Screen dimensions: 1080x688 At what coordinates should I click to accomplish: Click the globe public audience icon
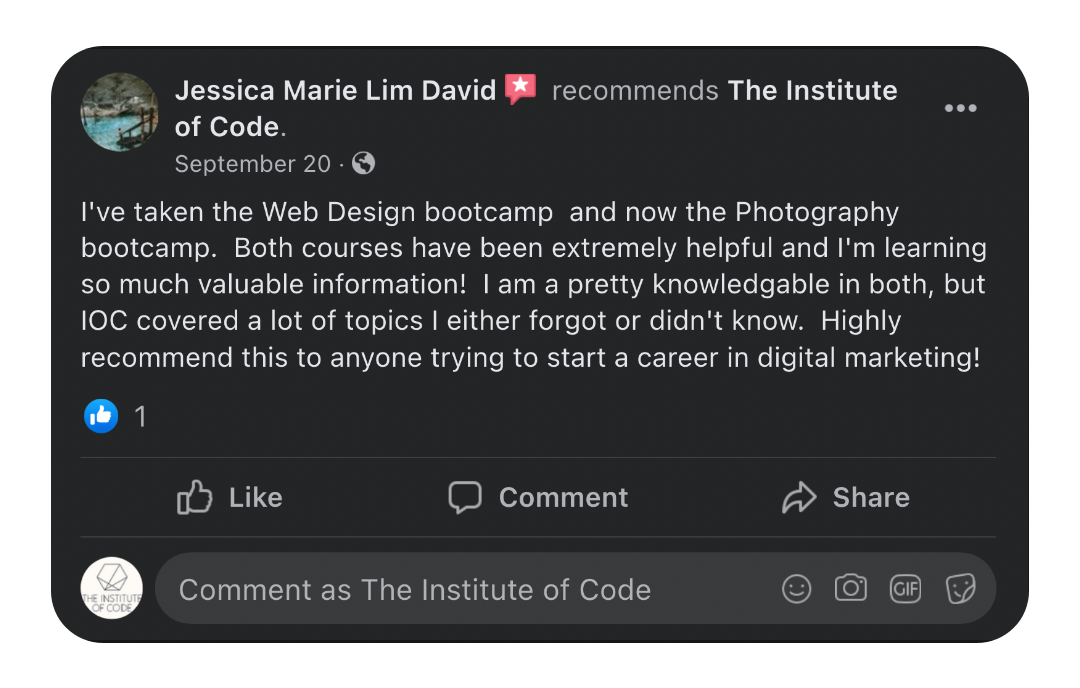click(364, 163)
